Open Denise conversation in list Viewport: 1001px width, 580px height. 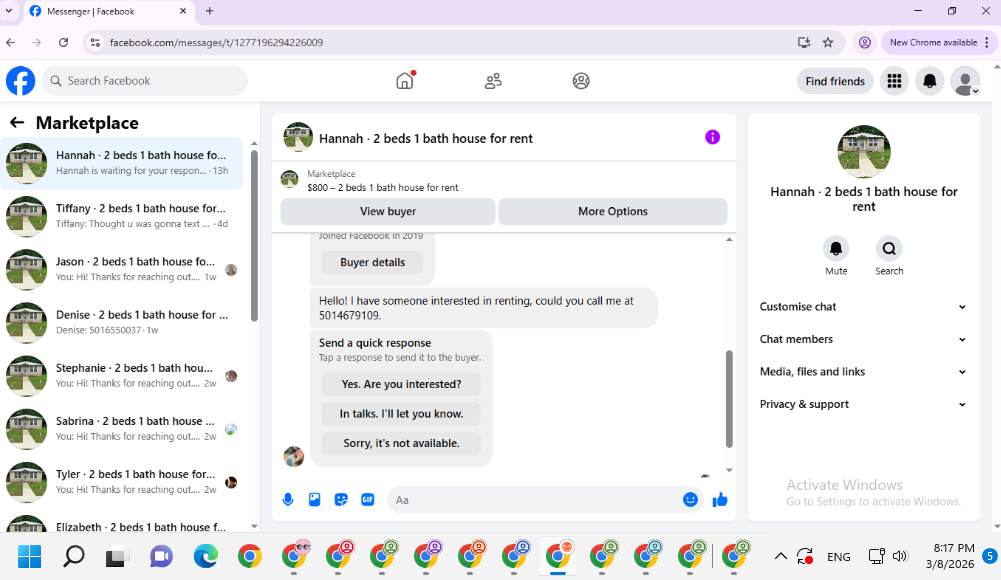121,323
